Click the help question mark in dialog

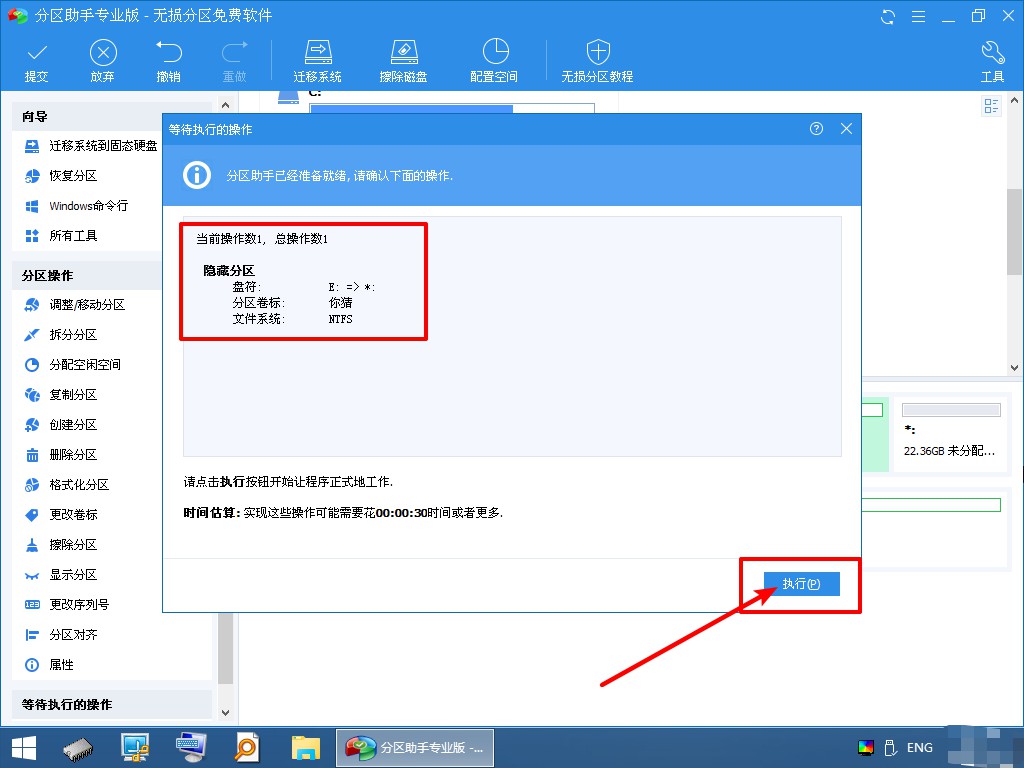pyautogui.click(x=816, y=129)
